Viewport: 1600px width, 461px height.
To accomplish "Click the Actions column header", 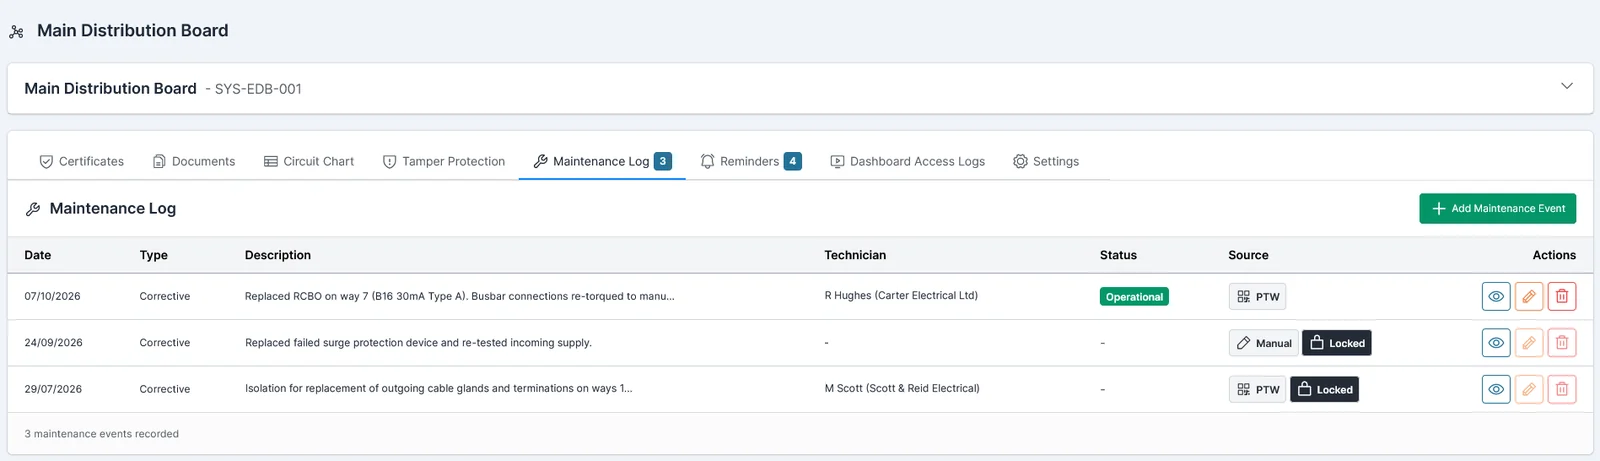I will click(x=1554, y=255).
